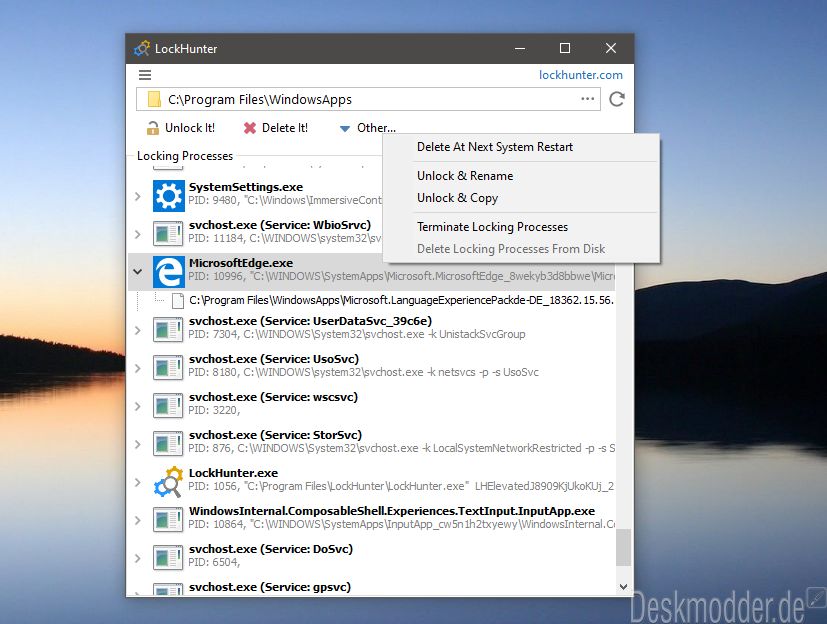827x624 pixels.
Task: Select Unlock & Rename option
Action: [521, 176]
